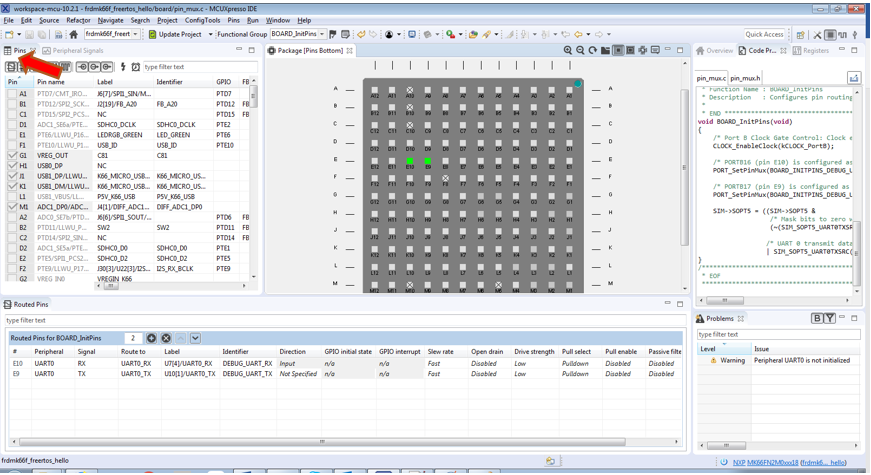The image size is (871, 475).
Task: Click the Y filter icon in Problems
Action: click(829, 318)
